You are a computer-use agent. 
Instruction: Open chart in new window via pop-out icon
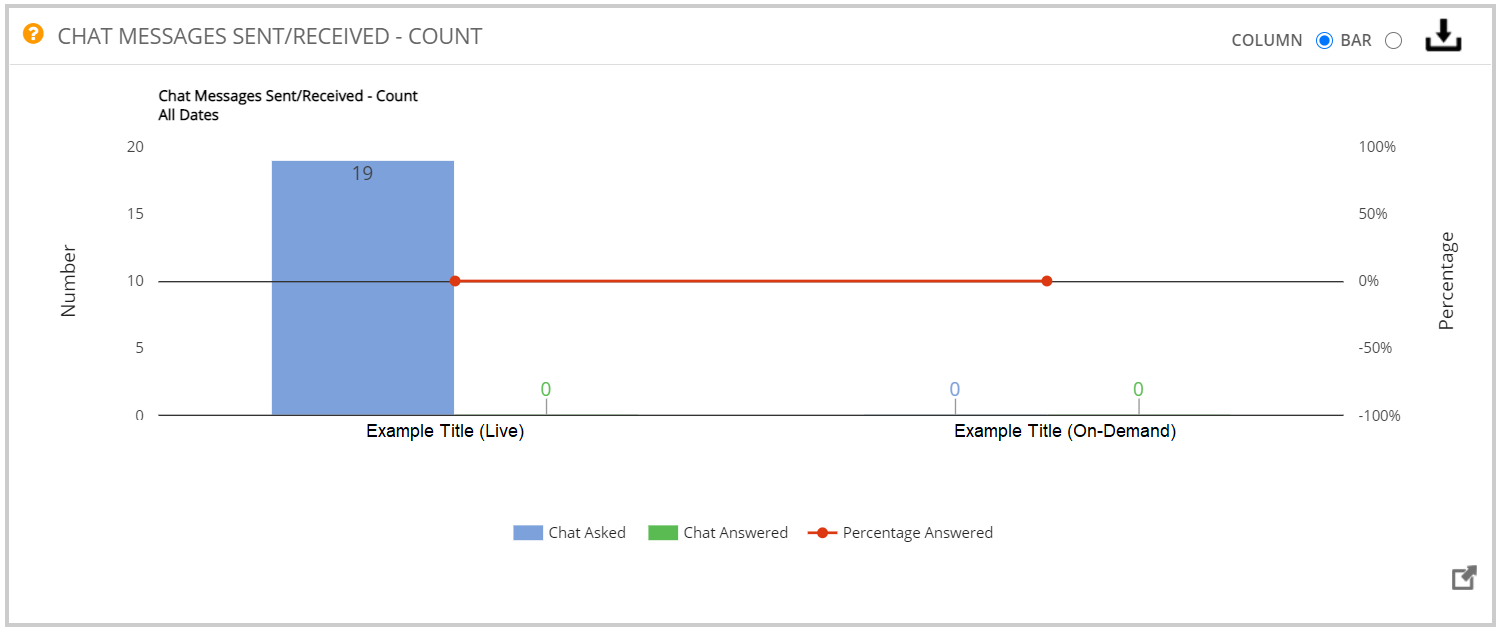click(1464, 578)
